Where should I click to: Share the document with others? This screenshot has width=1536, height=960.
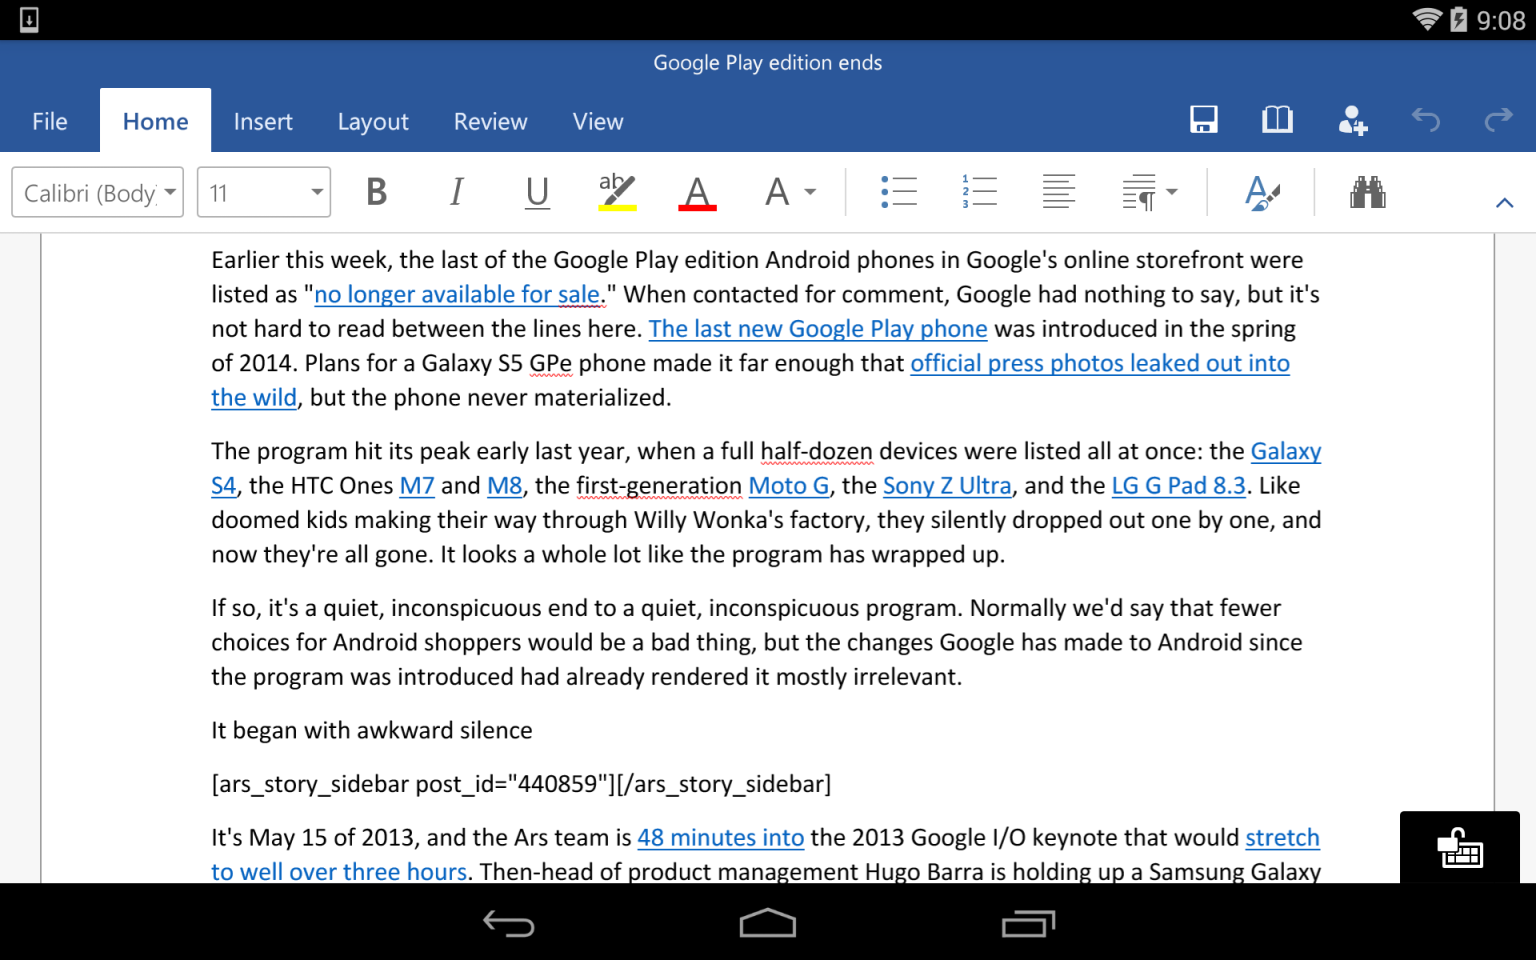(x=1351, y=119)
